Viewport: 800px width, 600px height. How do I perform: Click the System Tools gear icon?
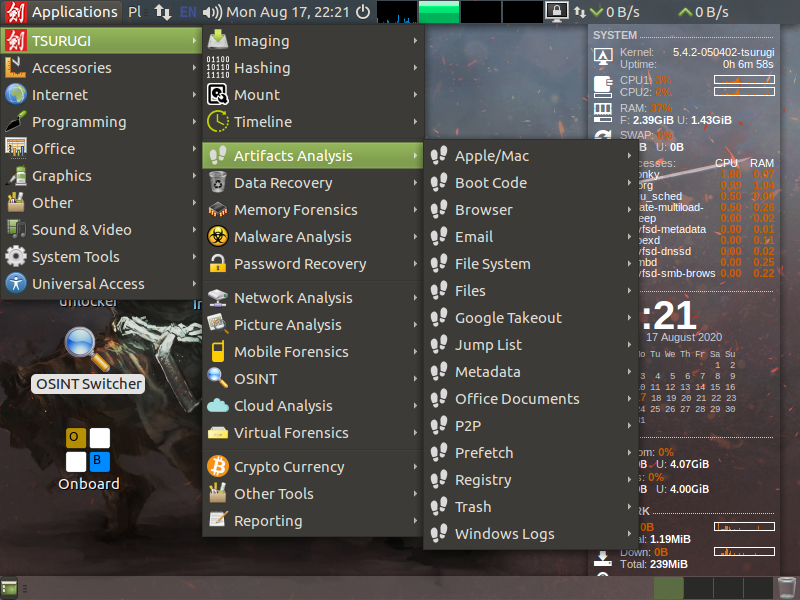coord(15,257)
